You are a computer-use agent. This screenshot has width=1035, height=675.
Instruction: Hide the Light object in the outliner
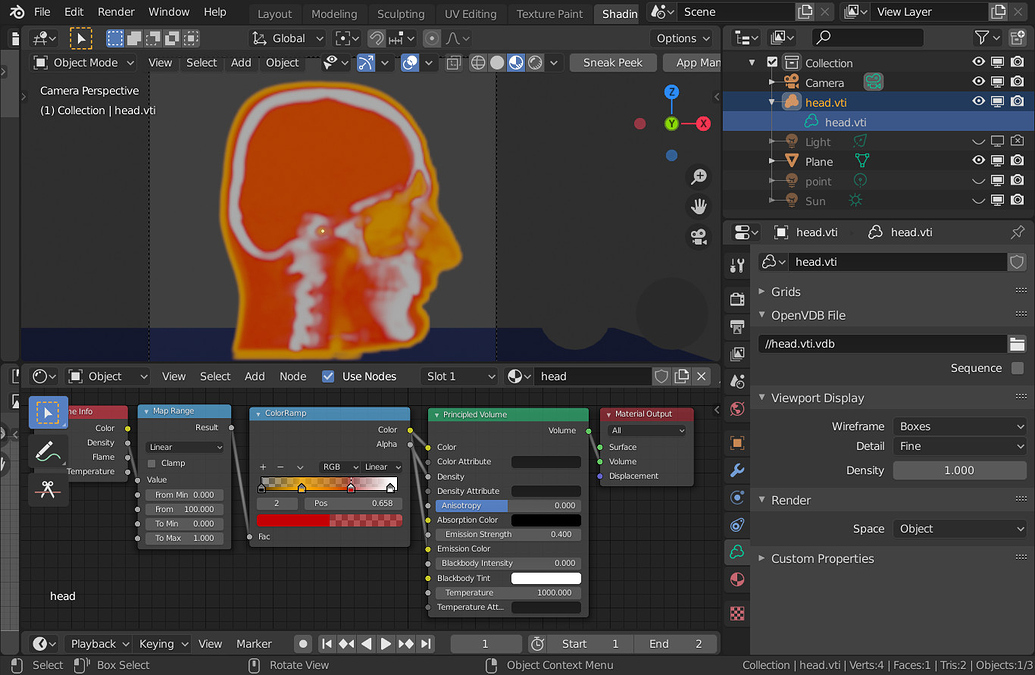pyautogui.click(x=978, y=141)
